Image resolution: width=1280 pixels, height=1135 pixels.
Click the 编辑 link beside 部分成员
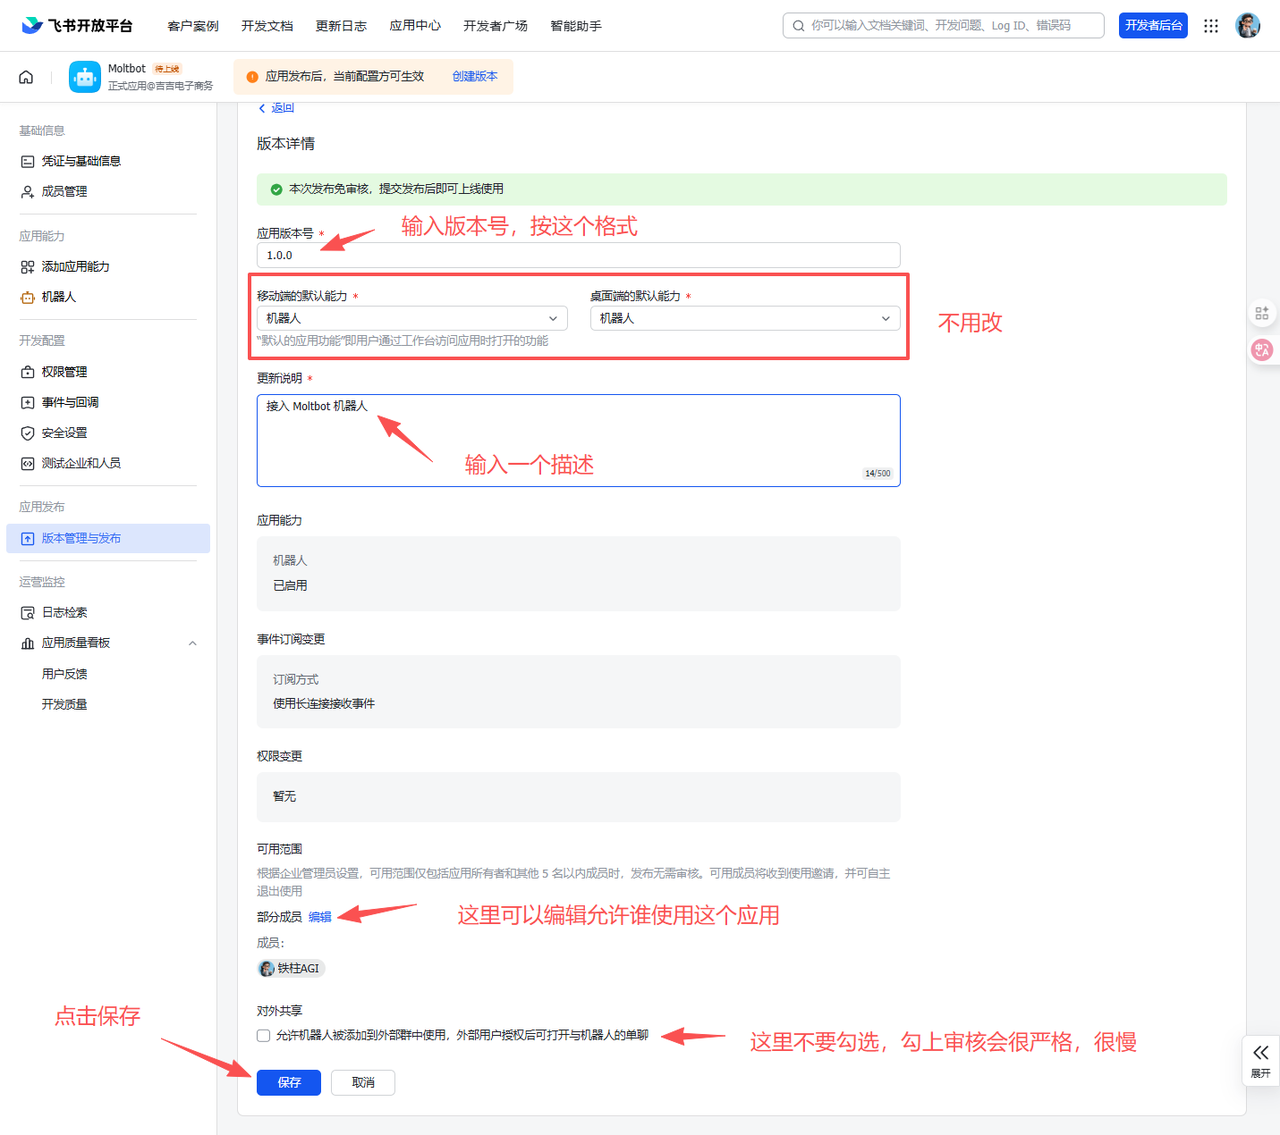320,917
